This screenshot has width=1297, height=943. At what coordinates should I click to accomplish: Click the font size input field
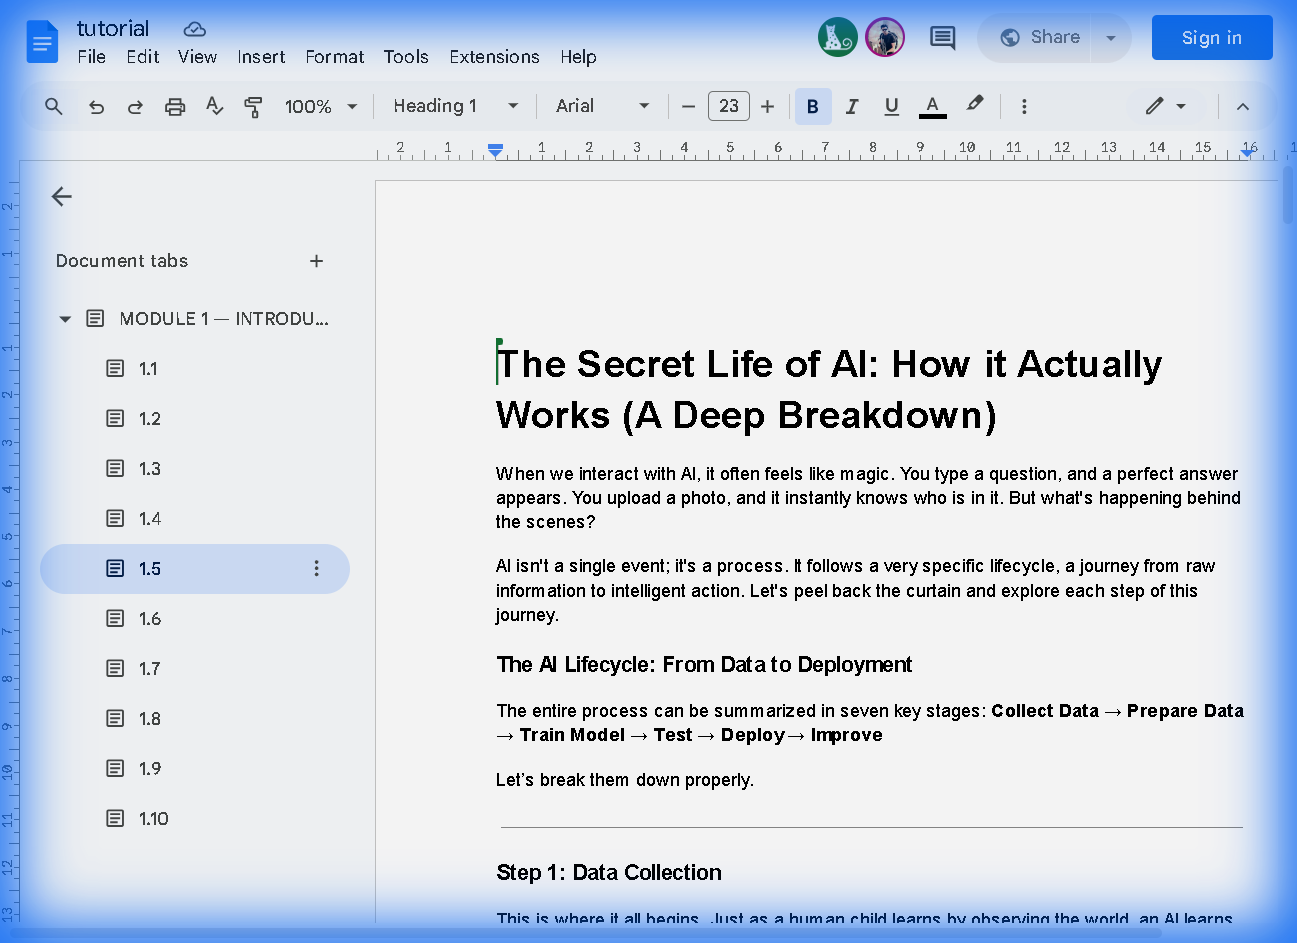(728, 106)
